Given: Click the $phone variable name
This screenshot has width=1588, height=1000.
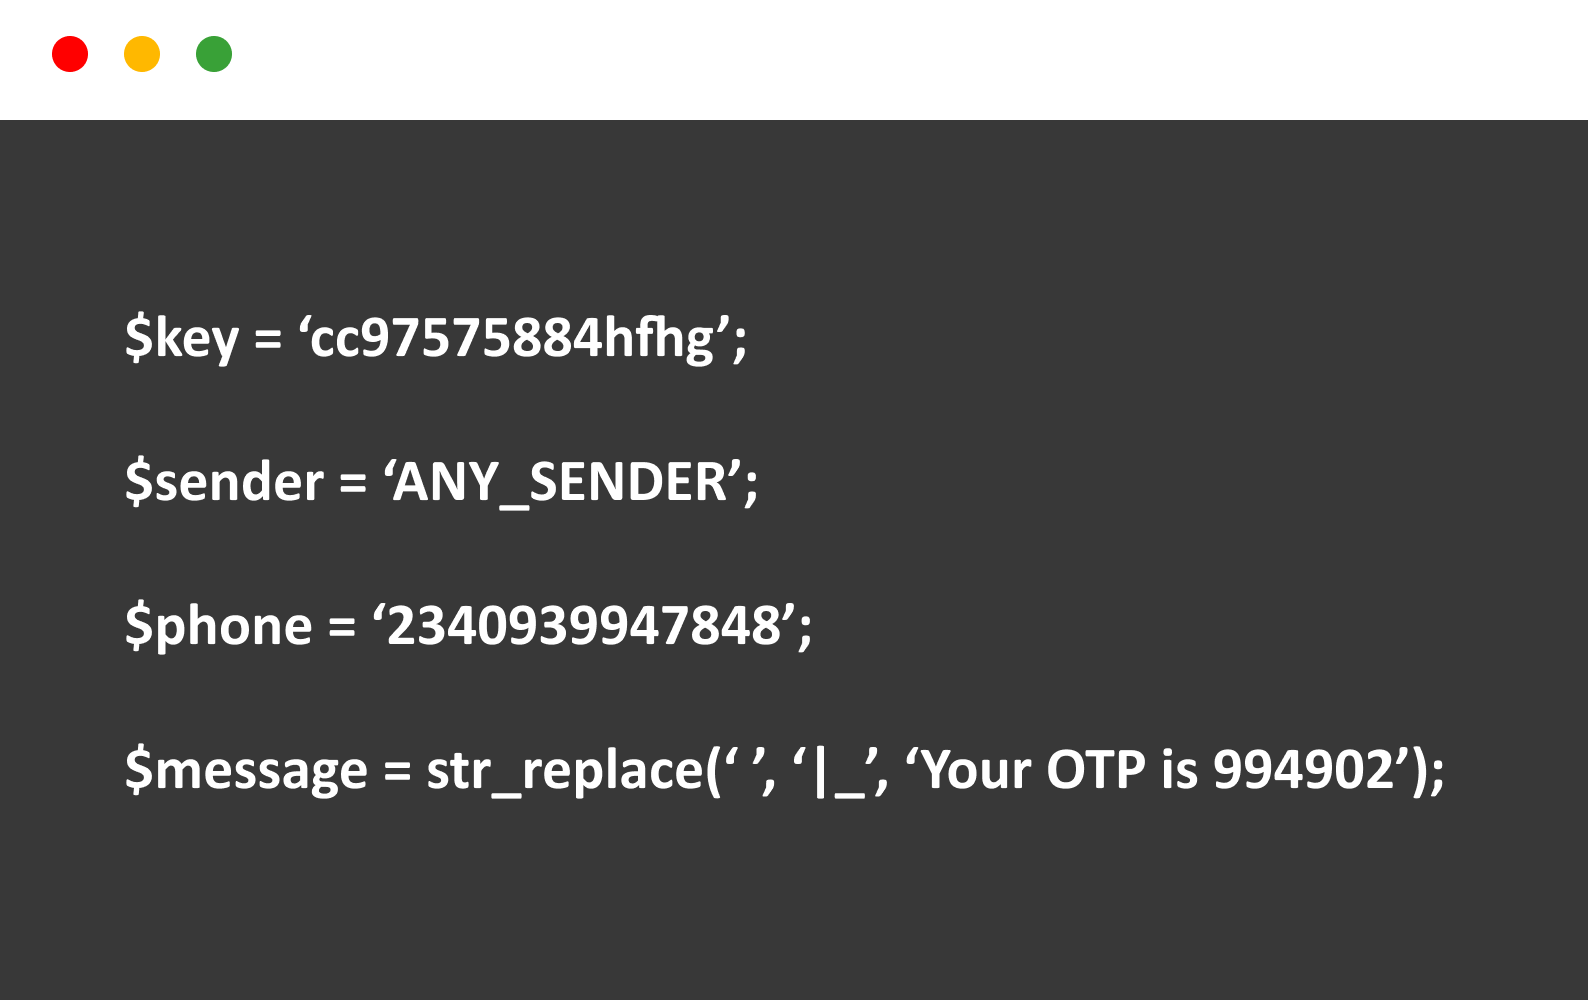Looking at the screenshot, I should 218,626.
